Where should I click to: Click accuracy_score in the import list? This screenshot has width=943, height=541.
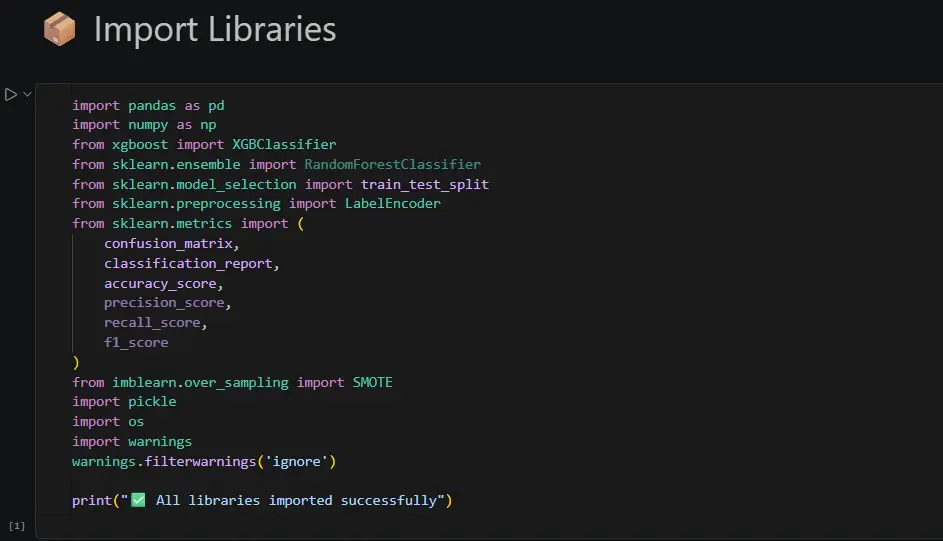tap(160, 283)
